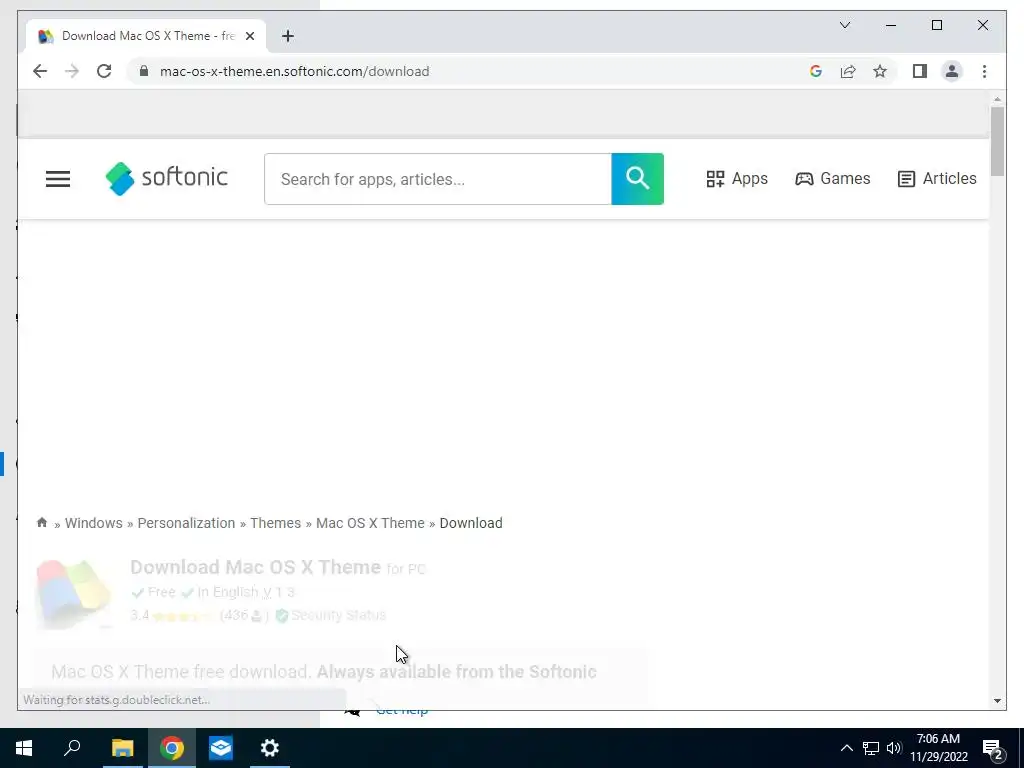Maximize the Chrome window

pos(936,25)
